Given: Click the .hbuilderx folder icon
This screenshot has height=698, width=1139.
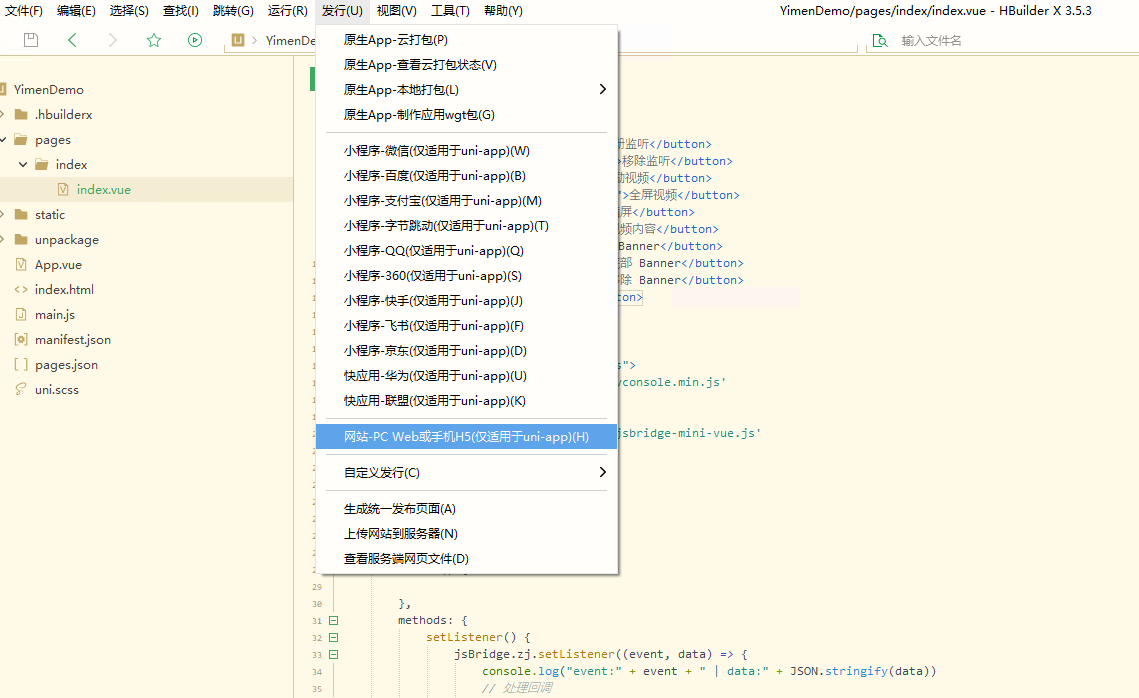Looking at the screenshot, I should pos(21,114).
